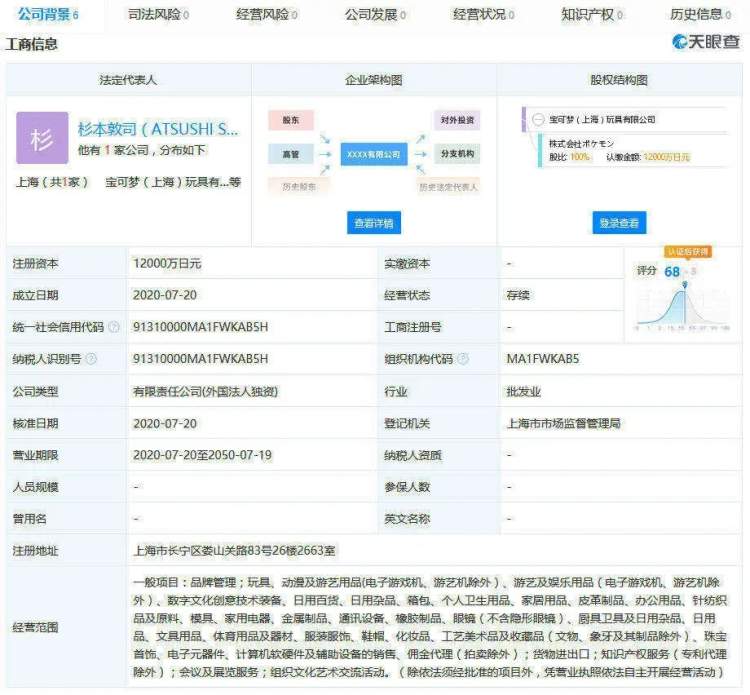750x695 pixels.
Task: Click help icon beside 纳税人识别号
Action: (x=91, y=359)
